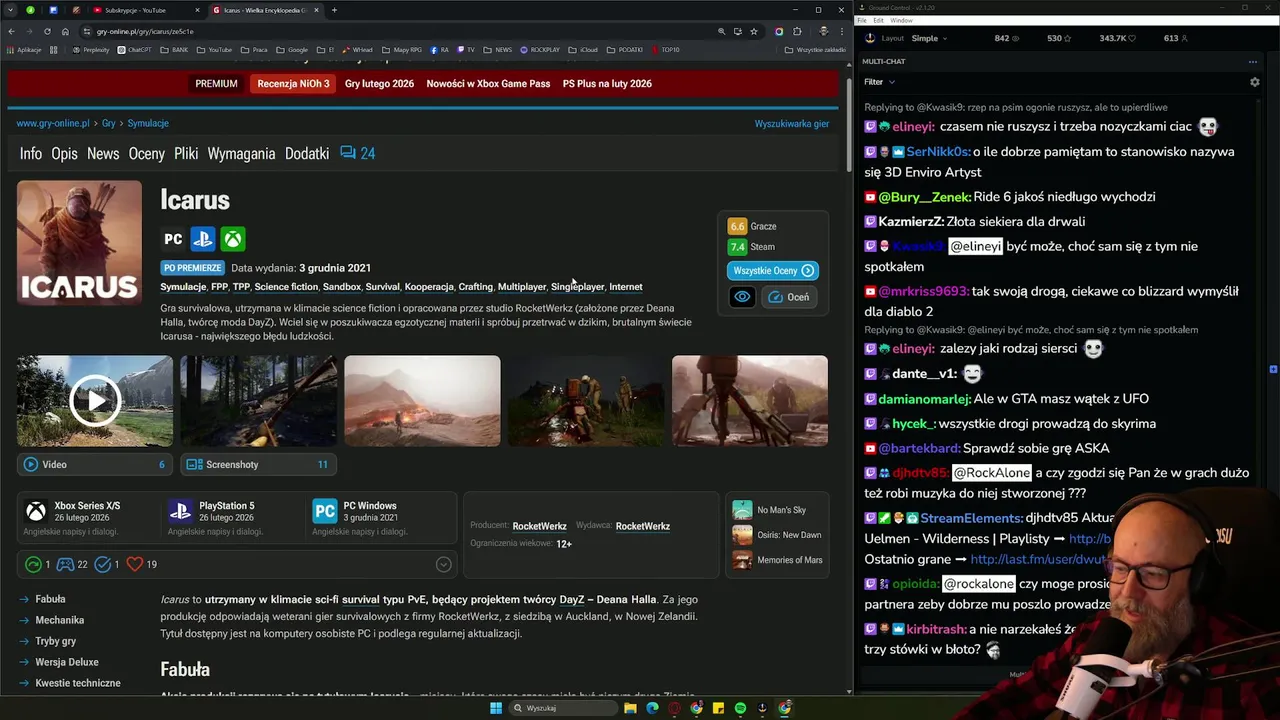Open the desert fire screenshot thumbnail
This screenshot has width=1280, height=720.
pos(422,401)
